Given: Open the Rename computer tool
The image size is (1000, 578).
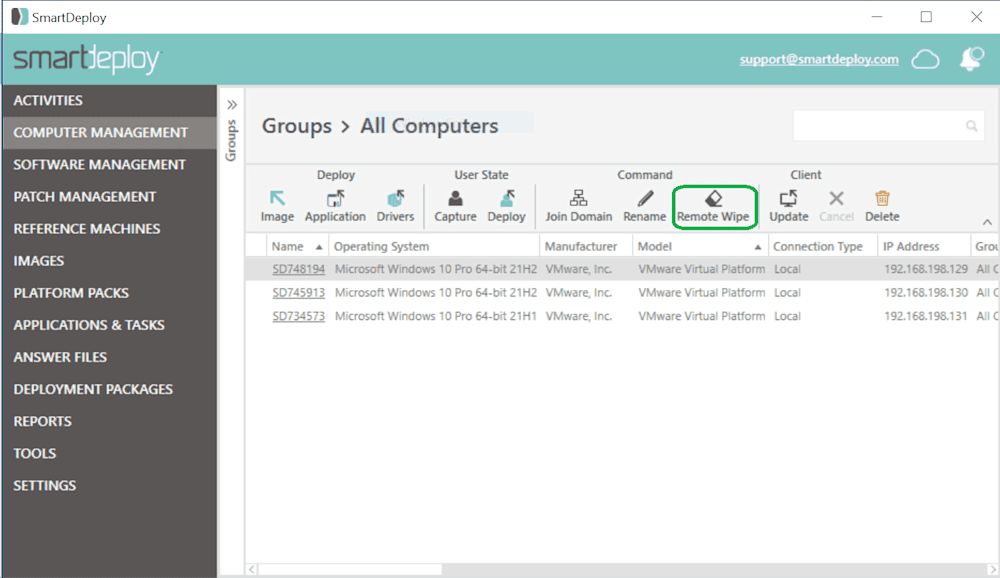Looking at the screenshot, I should (644, 205).
